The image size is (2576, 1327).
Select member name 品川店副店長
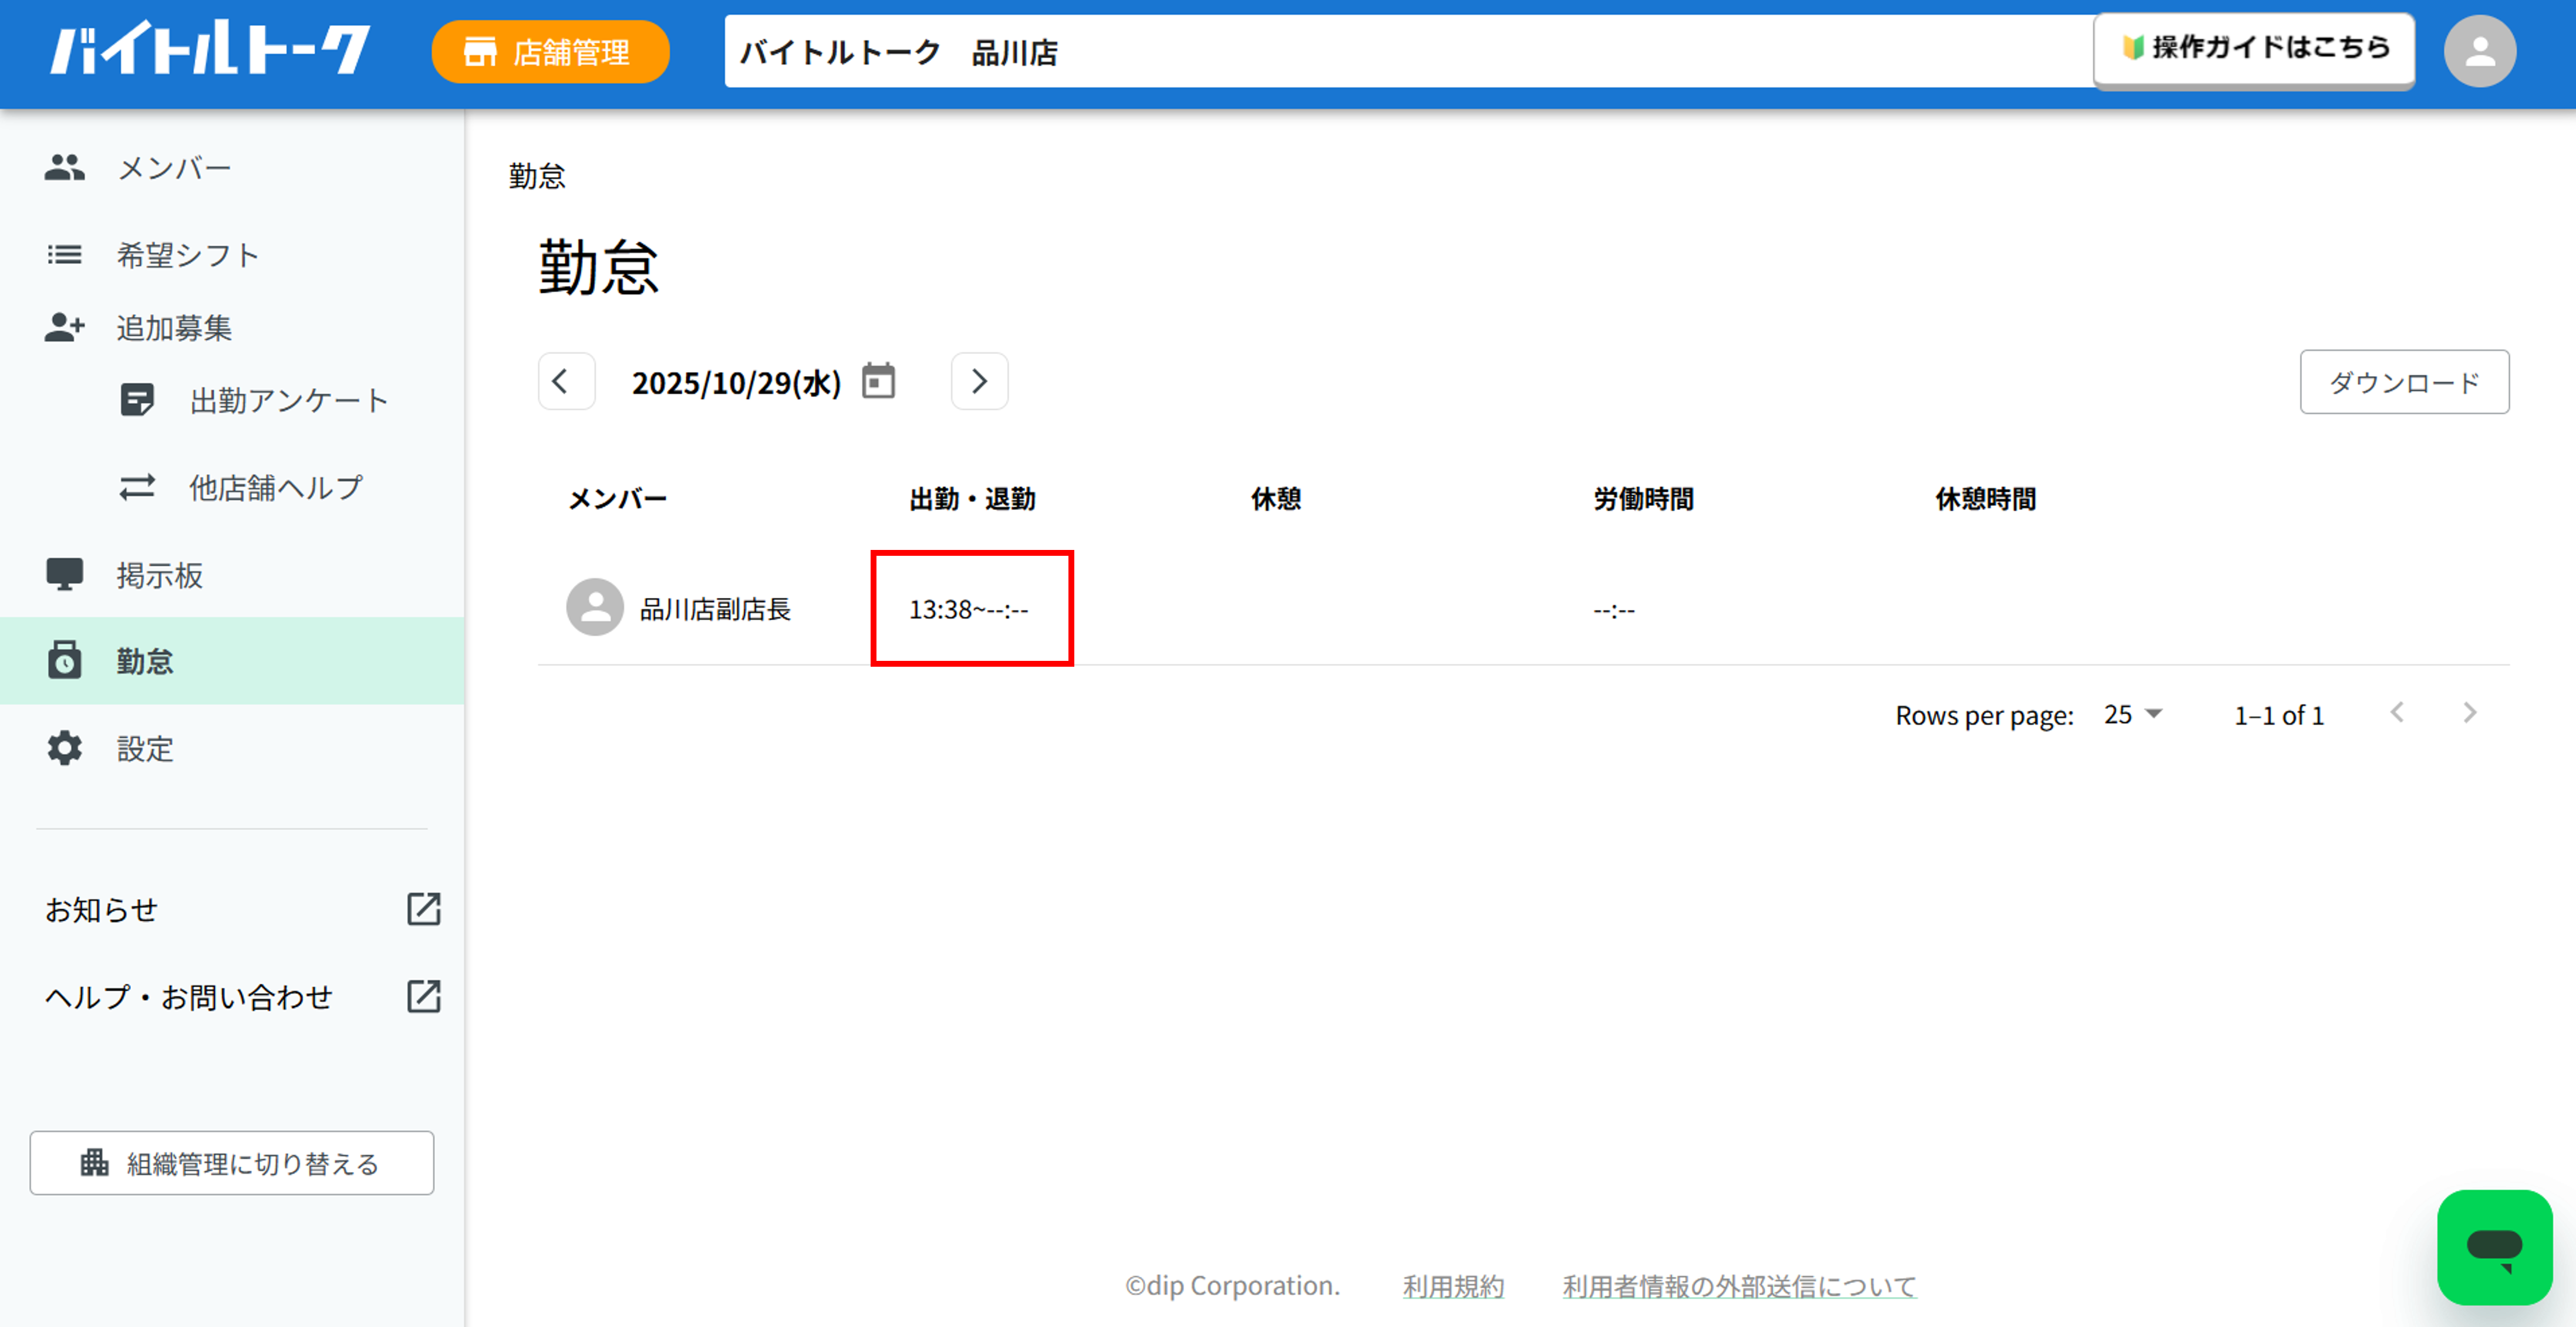tap(715, 609)
